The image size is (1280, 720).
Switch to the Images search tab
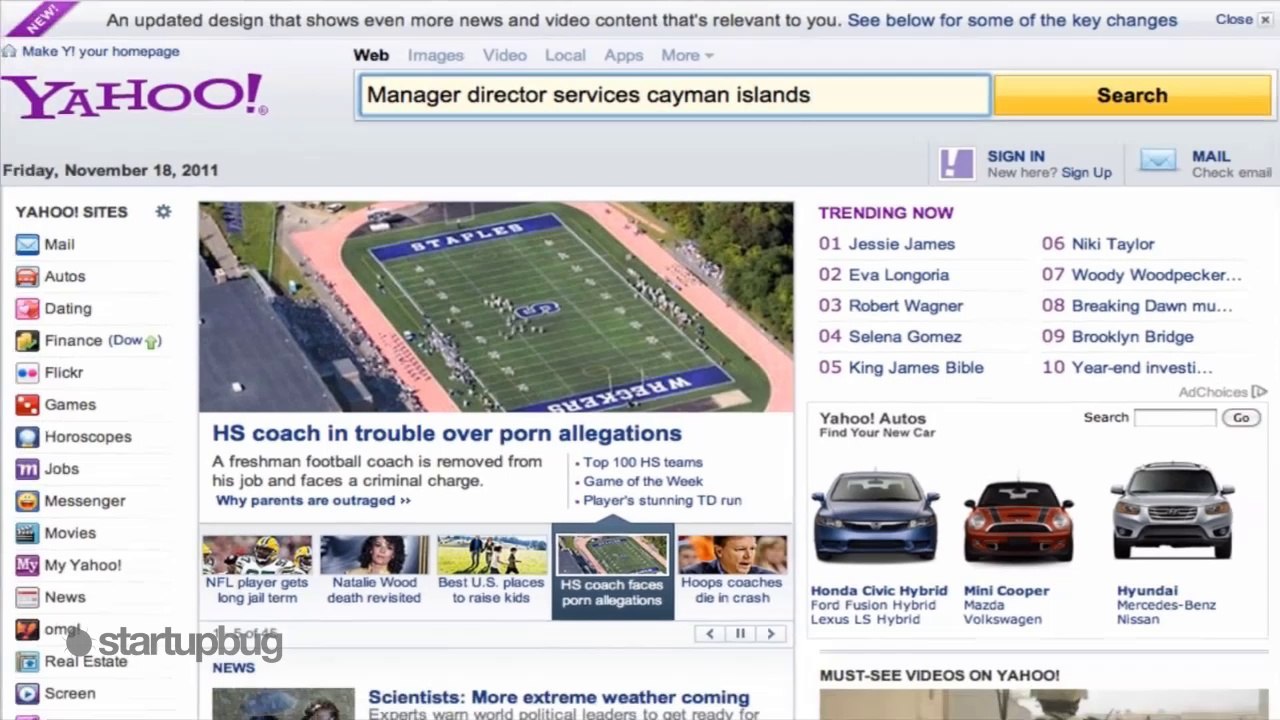tap(436, 55)
